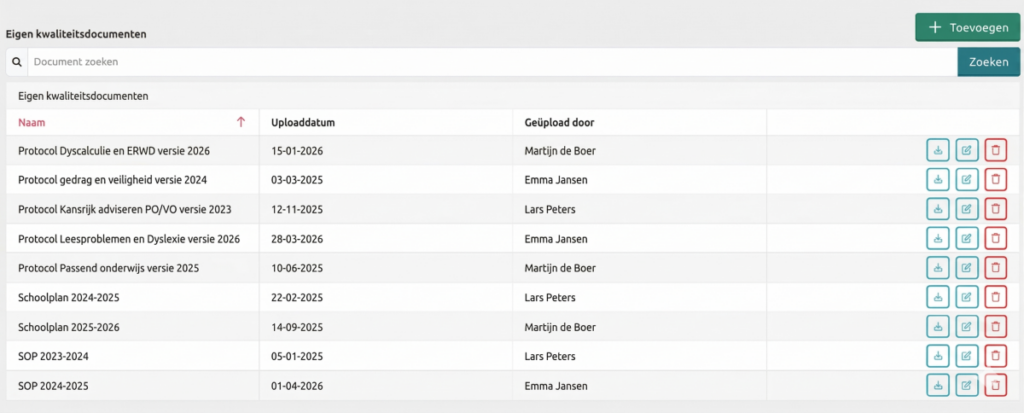Download SOP 2024-2025 file
The height and width of the screenshot is (413, 1024).
938,386
